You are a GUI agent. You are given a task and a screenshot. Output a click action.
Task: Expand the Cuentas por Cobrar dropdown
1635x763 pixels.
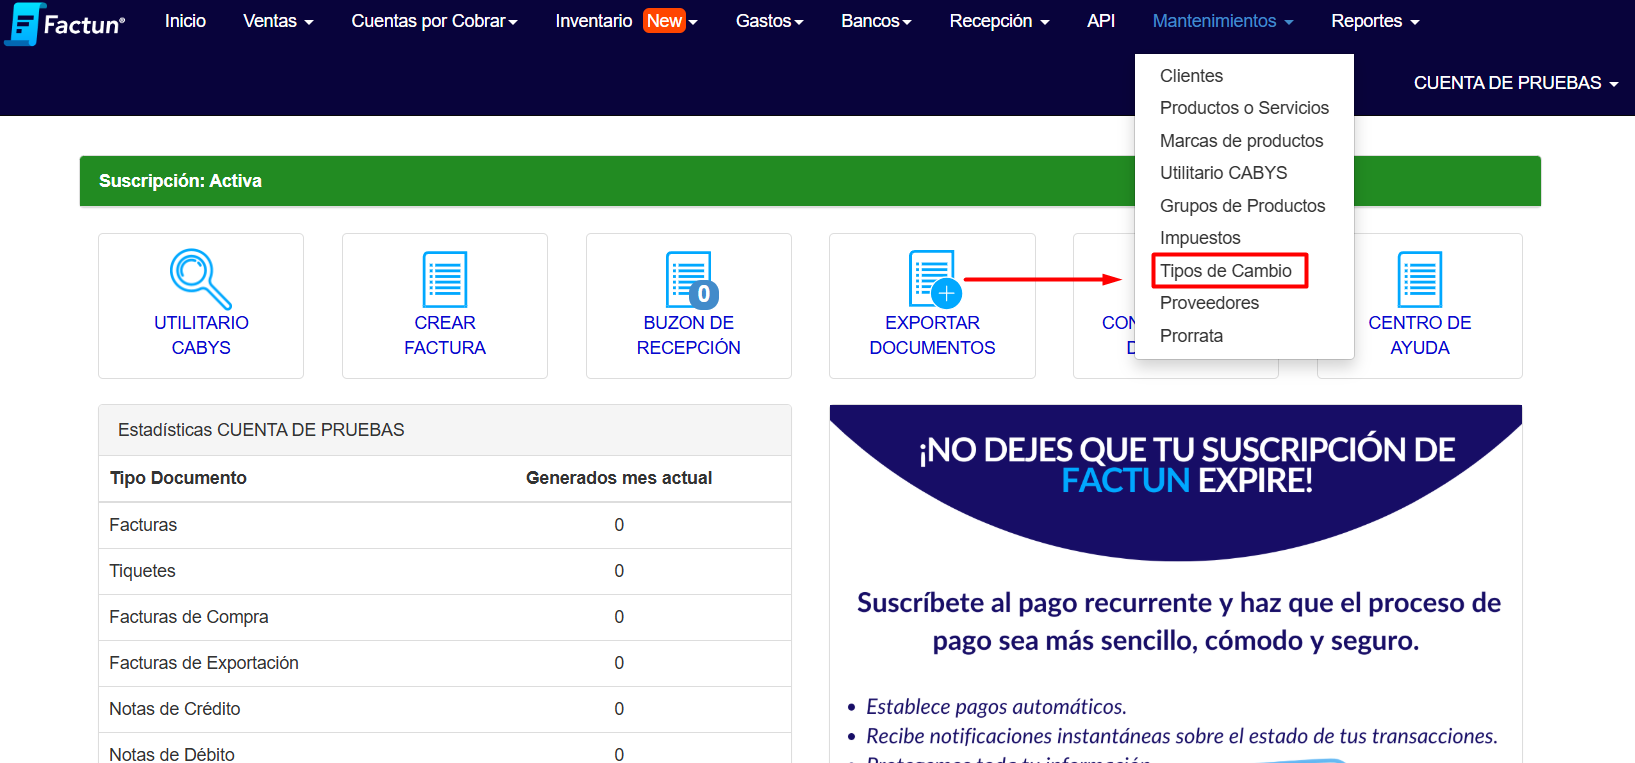point(434,21)
